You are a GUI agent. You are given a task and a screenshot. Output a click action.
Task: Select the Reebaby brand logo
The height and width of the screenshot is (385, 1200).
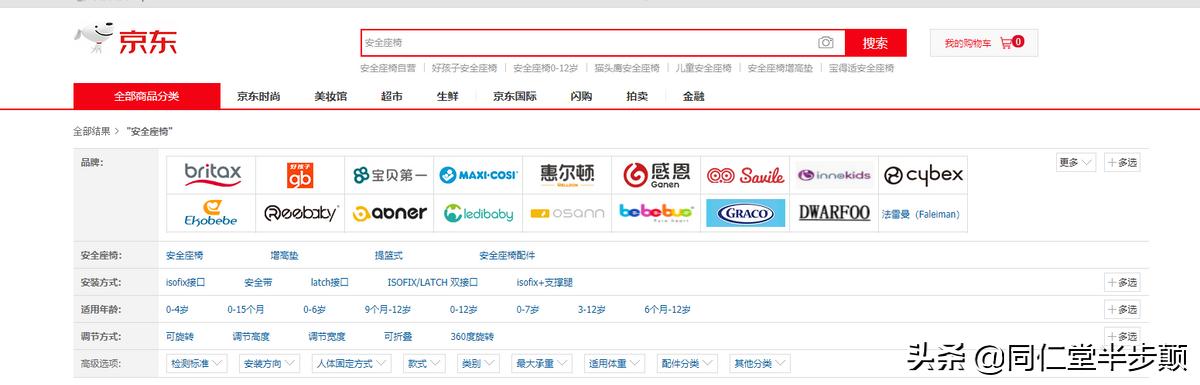[300, 213]
